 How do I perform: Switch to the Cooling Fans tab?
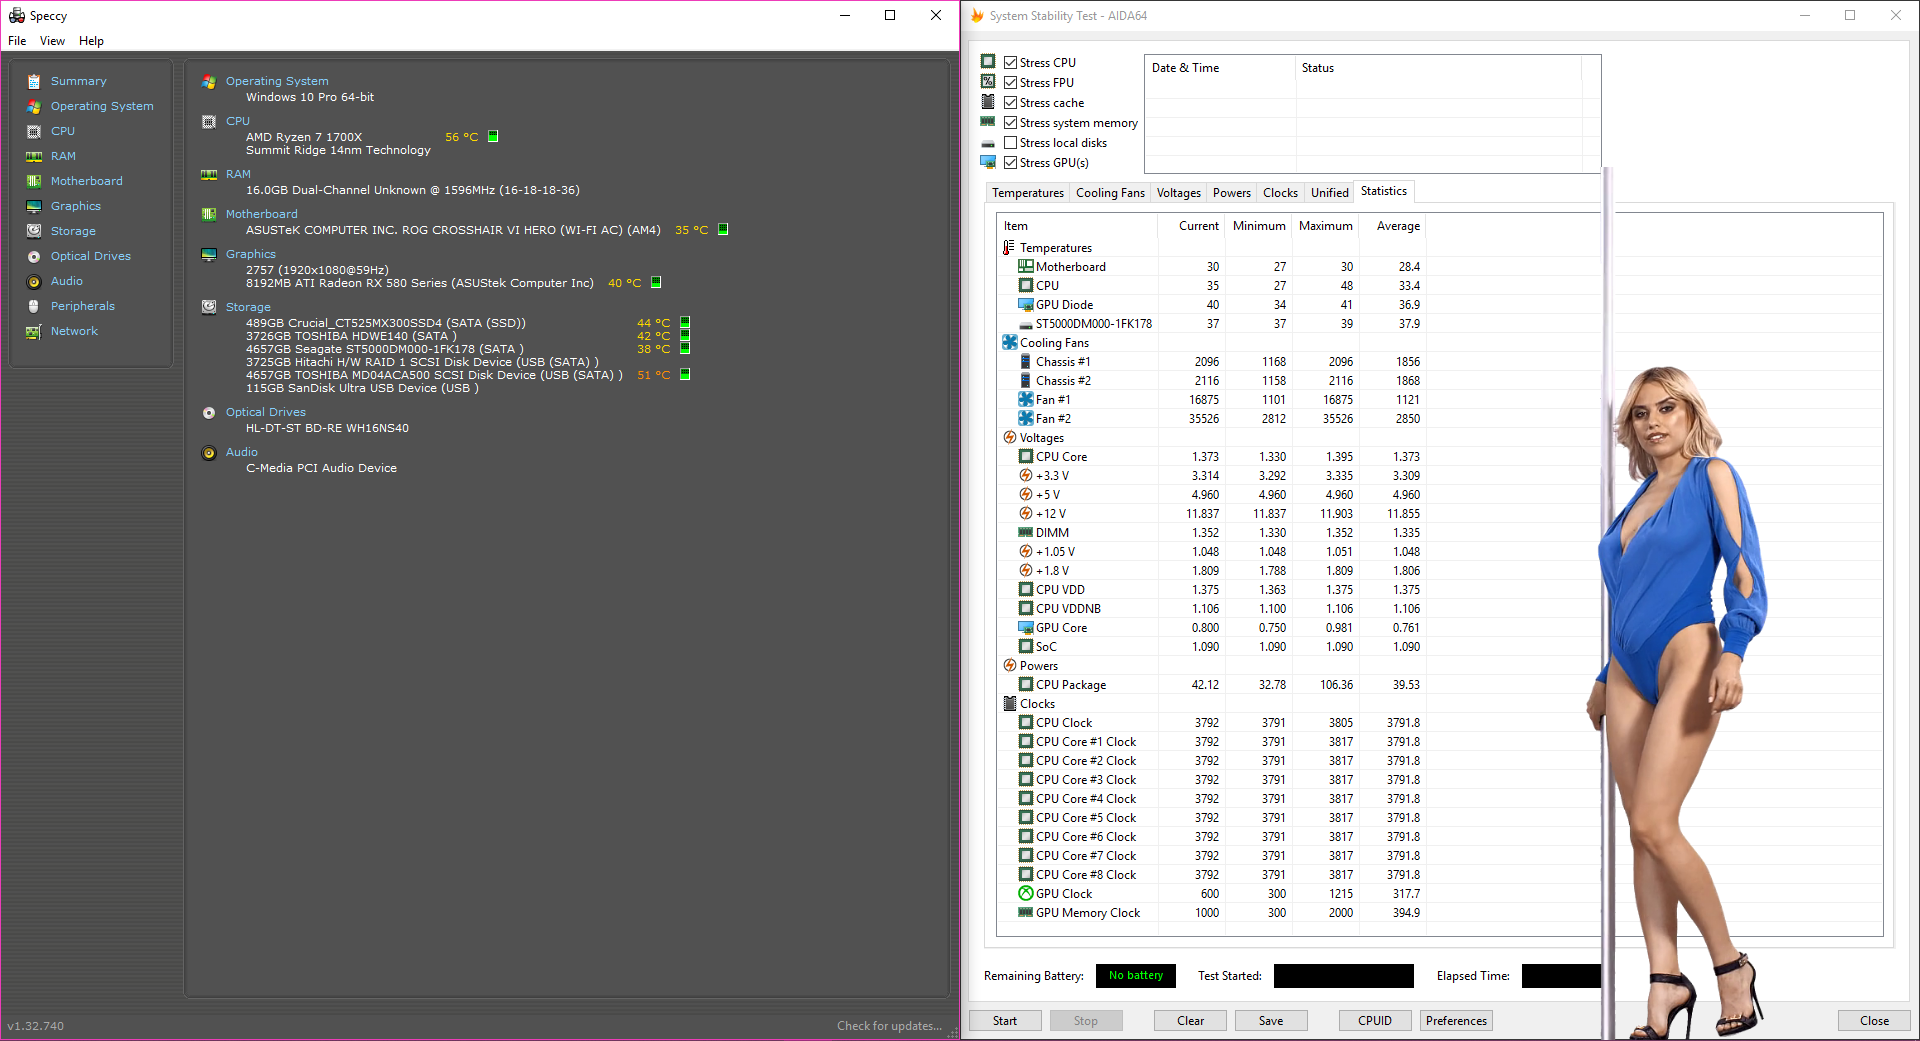point(1110,193)
